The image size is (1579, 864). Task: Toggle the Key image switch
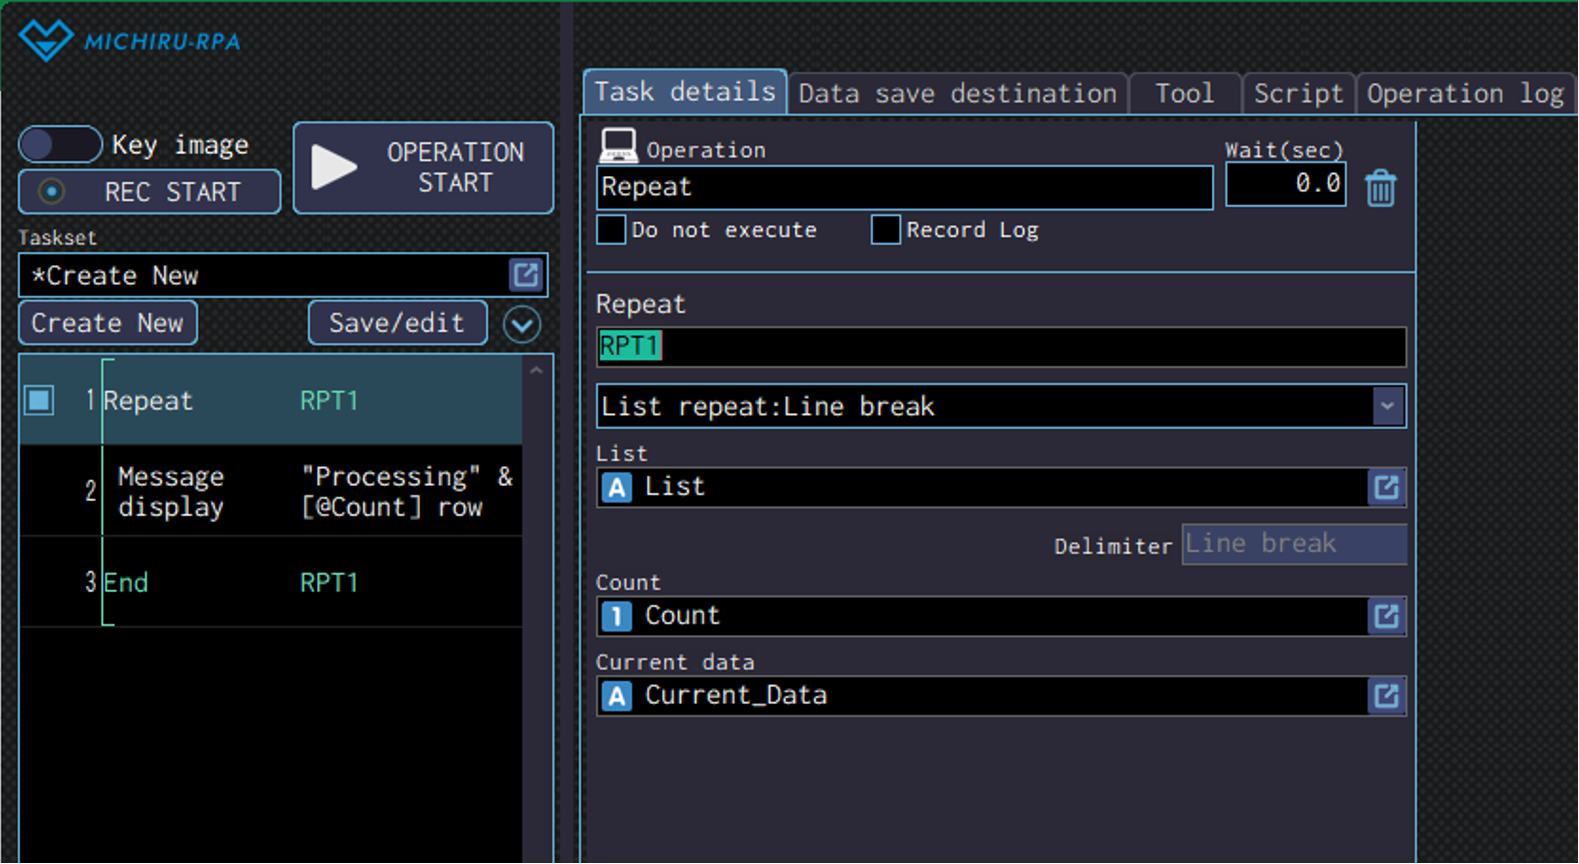coord(60,145)
